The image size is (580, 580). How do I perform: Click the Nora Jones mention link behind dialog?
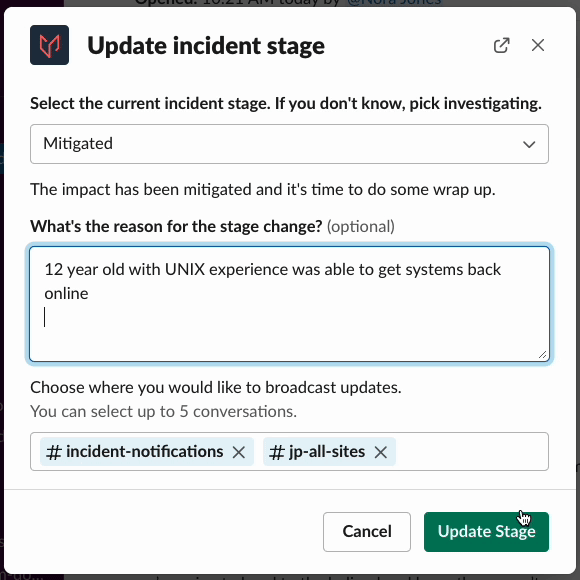(394, 3)
